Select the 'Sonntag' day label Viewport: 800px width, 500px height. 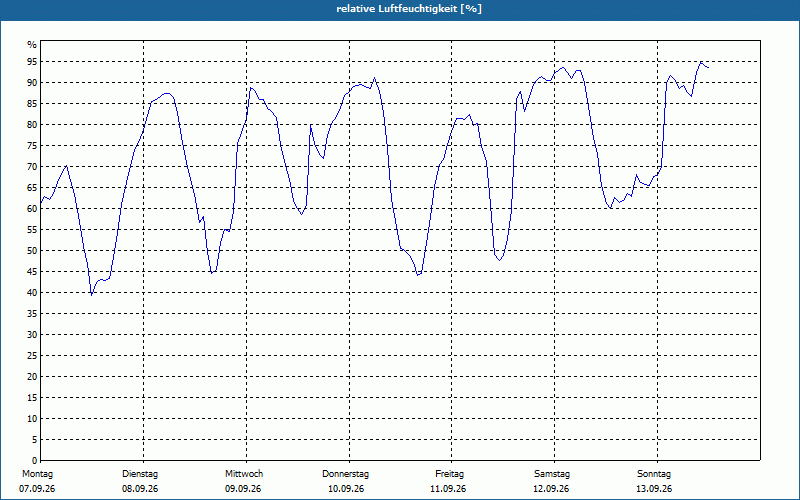(x=654, y=474)
